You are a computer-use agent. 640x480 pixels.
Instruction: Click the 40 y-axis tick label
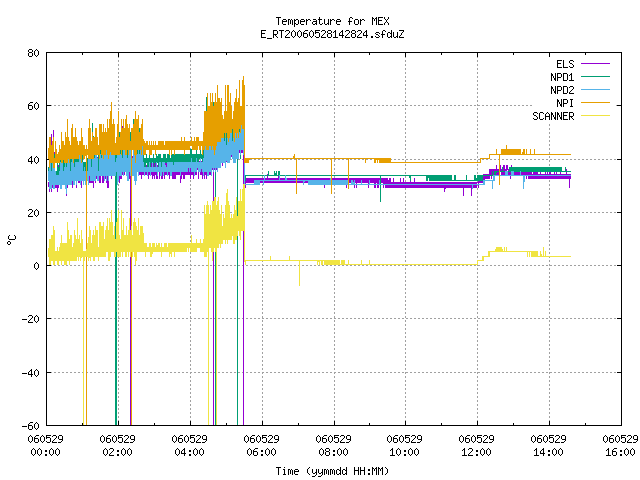pyautogui.click(x=33, y=160)
